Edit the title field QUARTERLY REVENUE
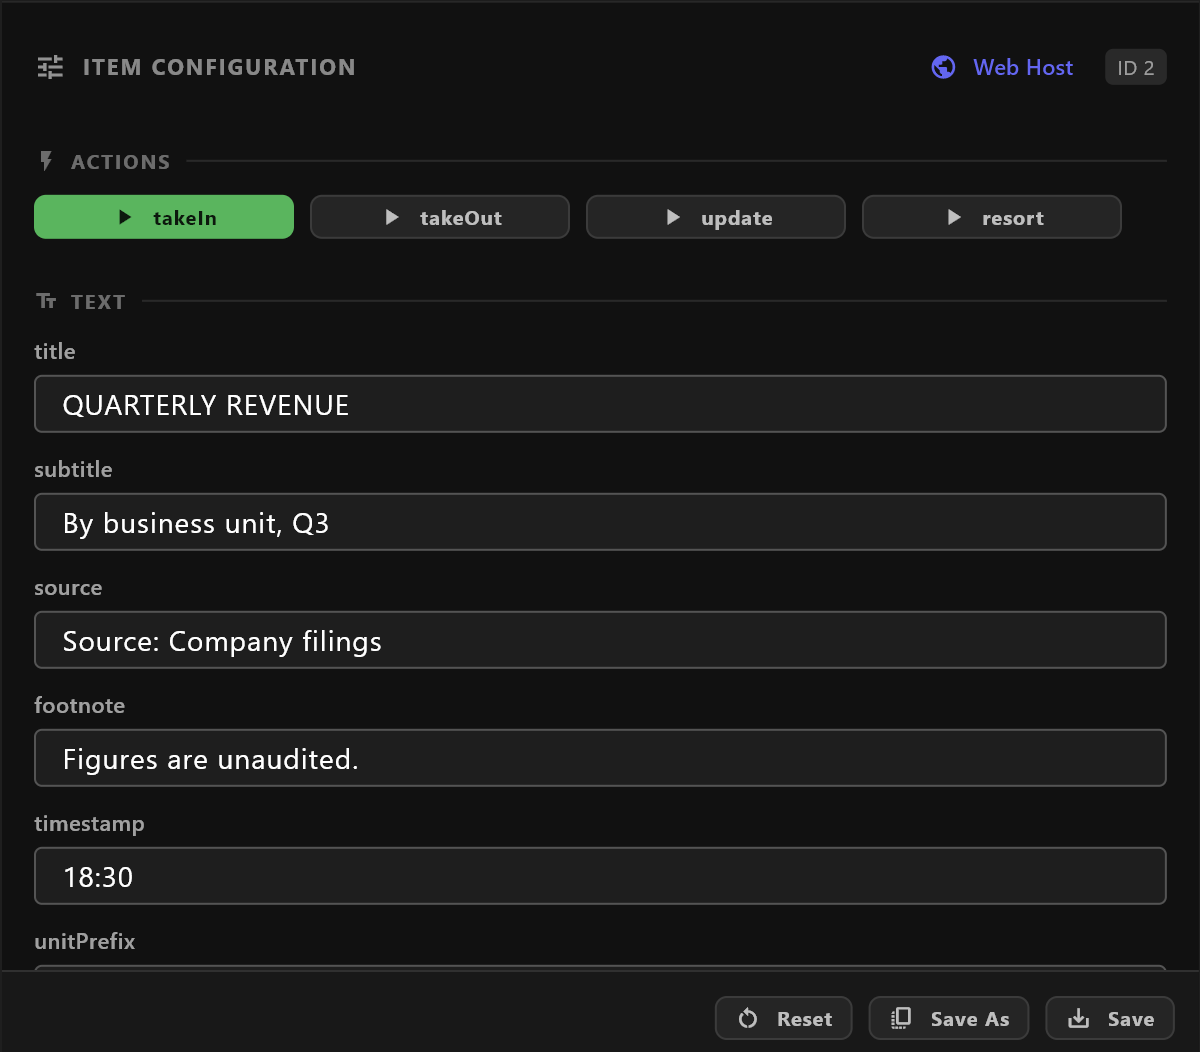Image resolution: width=1200 pixels, height=1052 pixels. pos(600,404)
